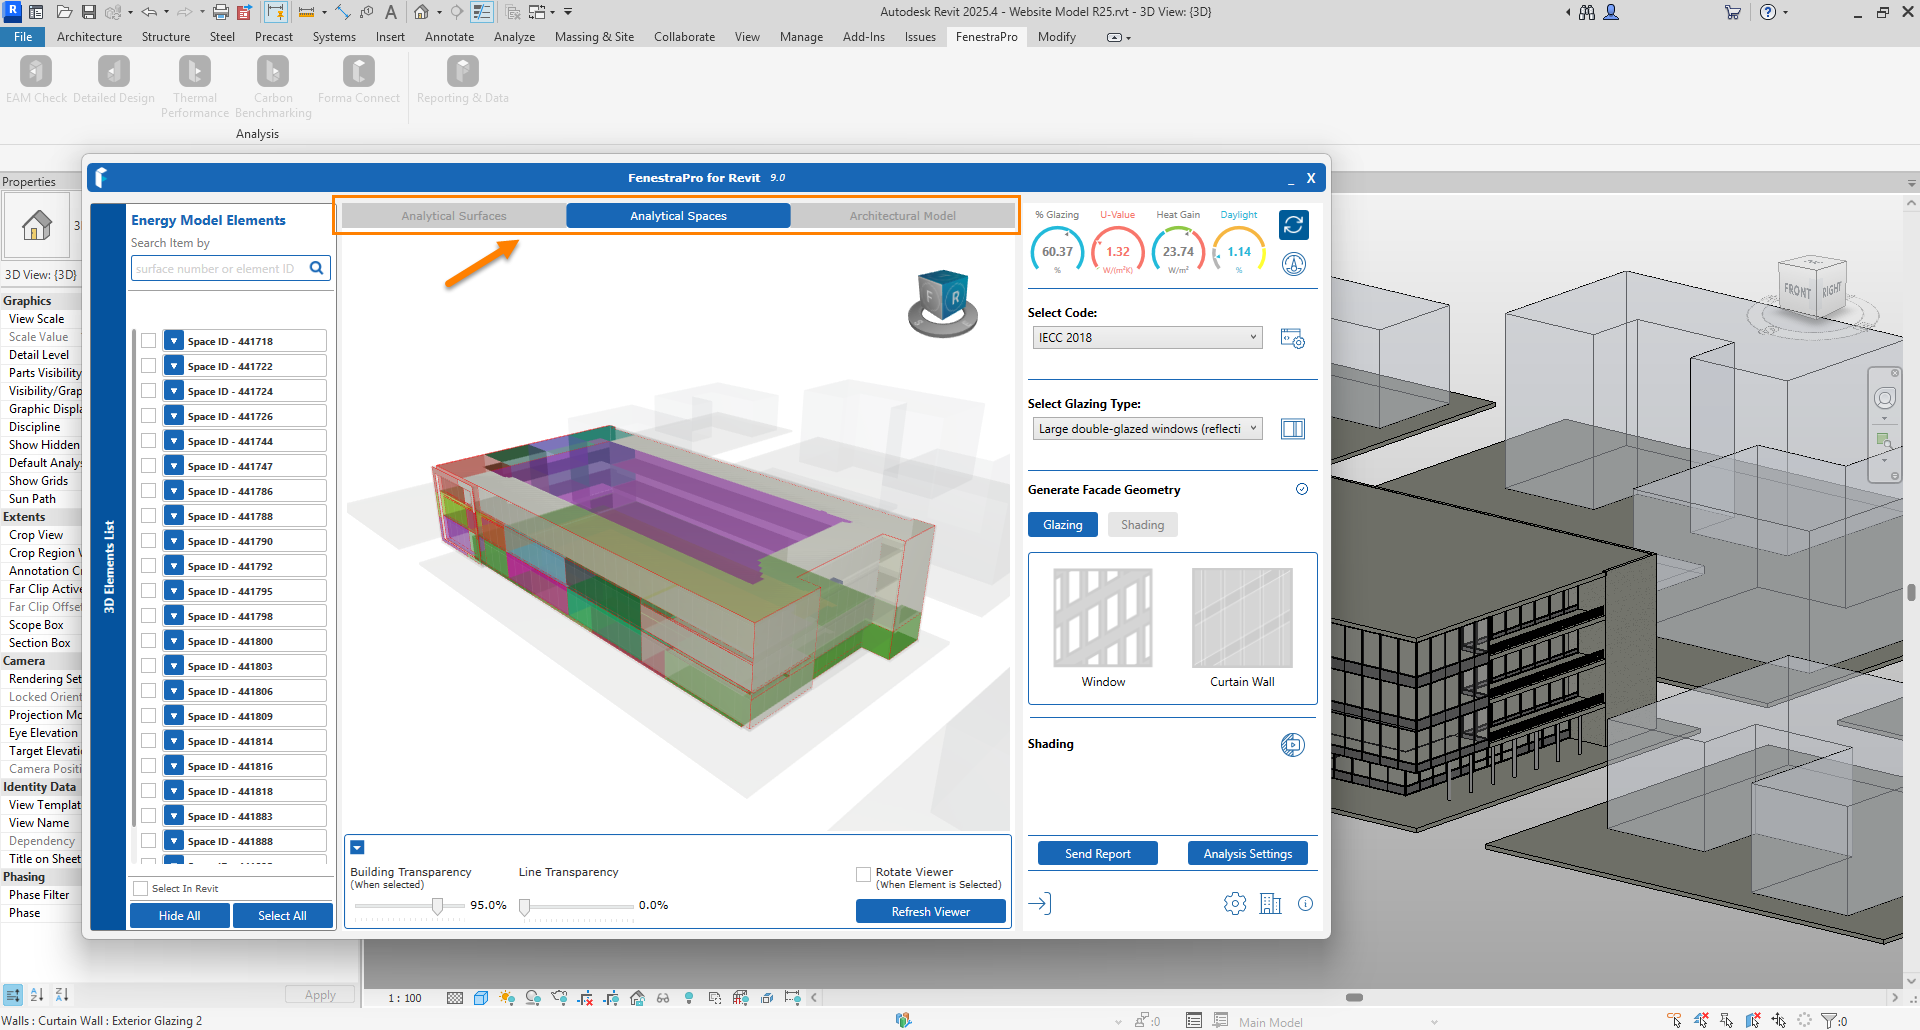Click the Send Report button
Viewport: 1920px width, 1030px height.
click(x=1097, y=853)
